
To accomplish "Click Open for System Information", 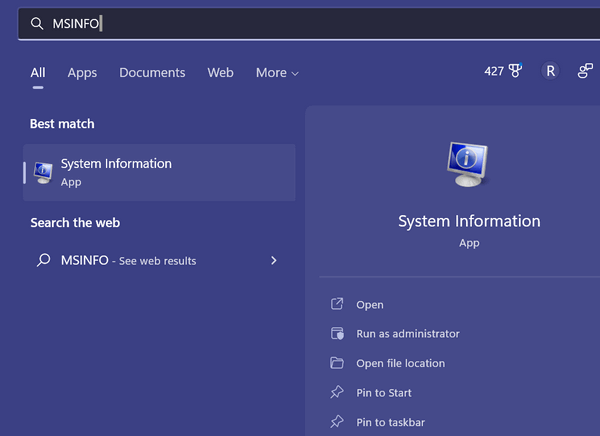I will coord(370,305).
